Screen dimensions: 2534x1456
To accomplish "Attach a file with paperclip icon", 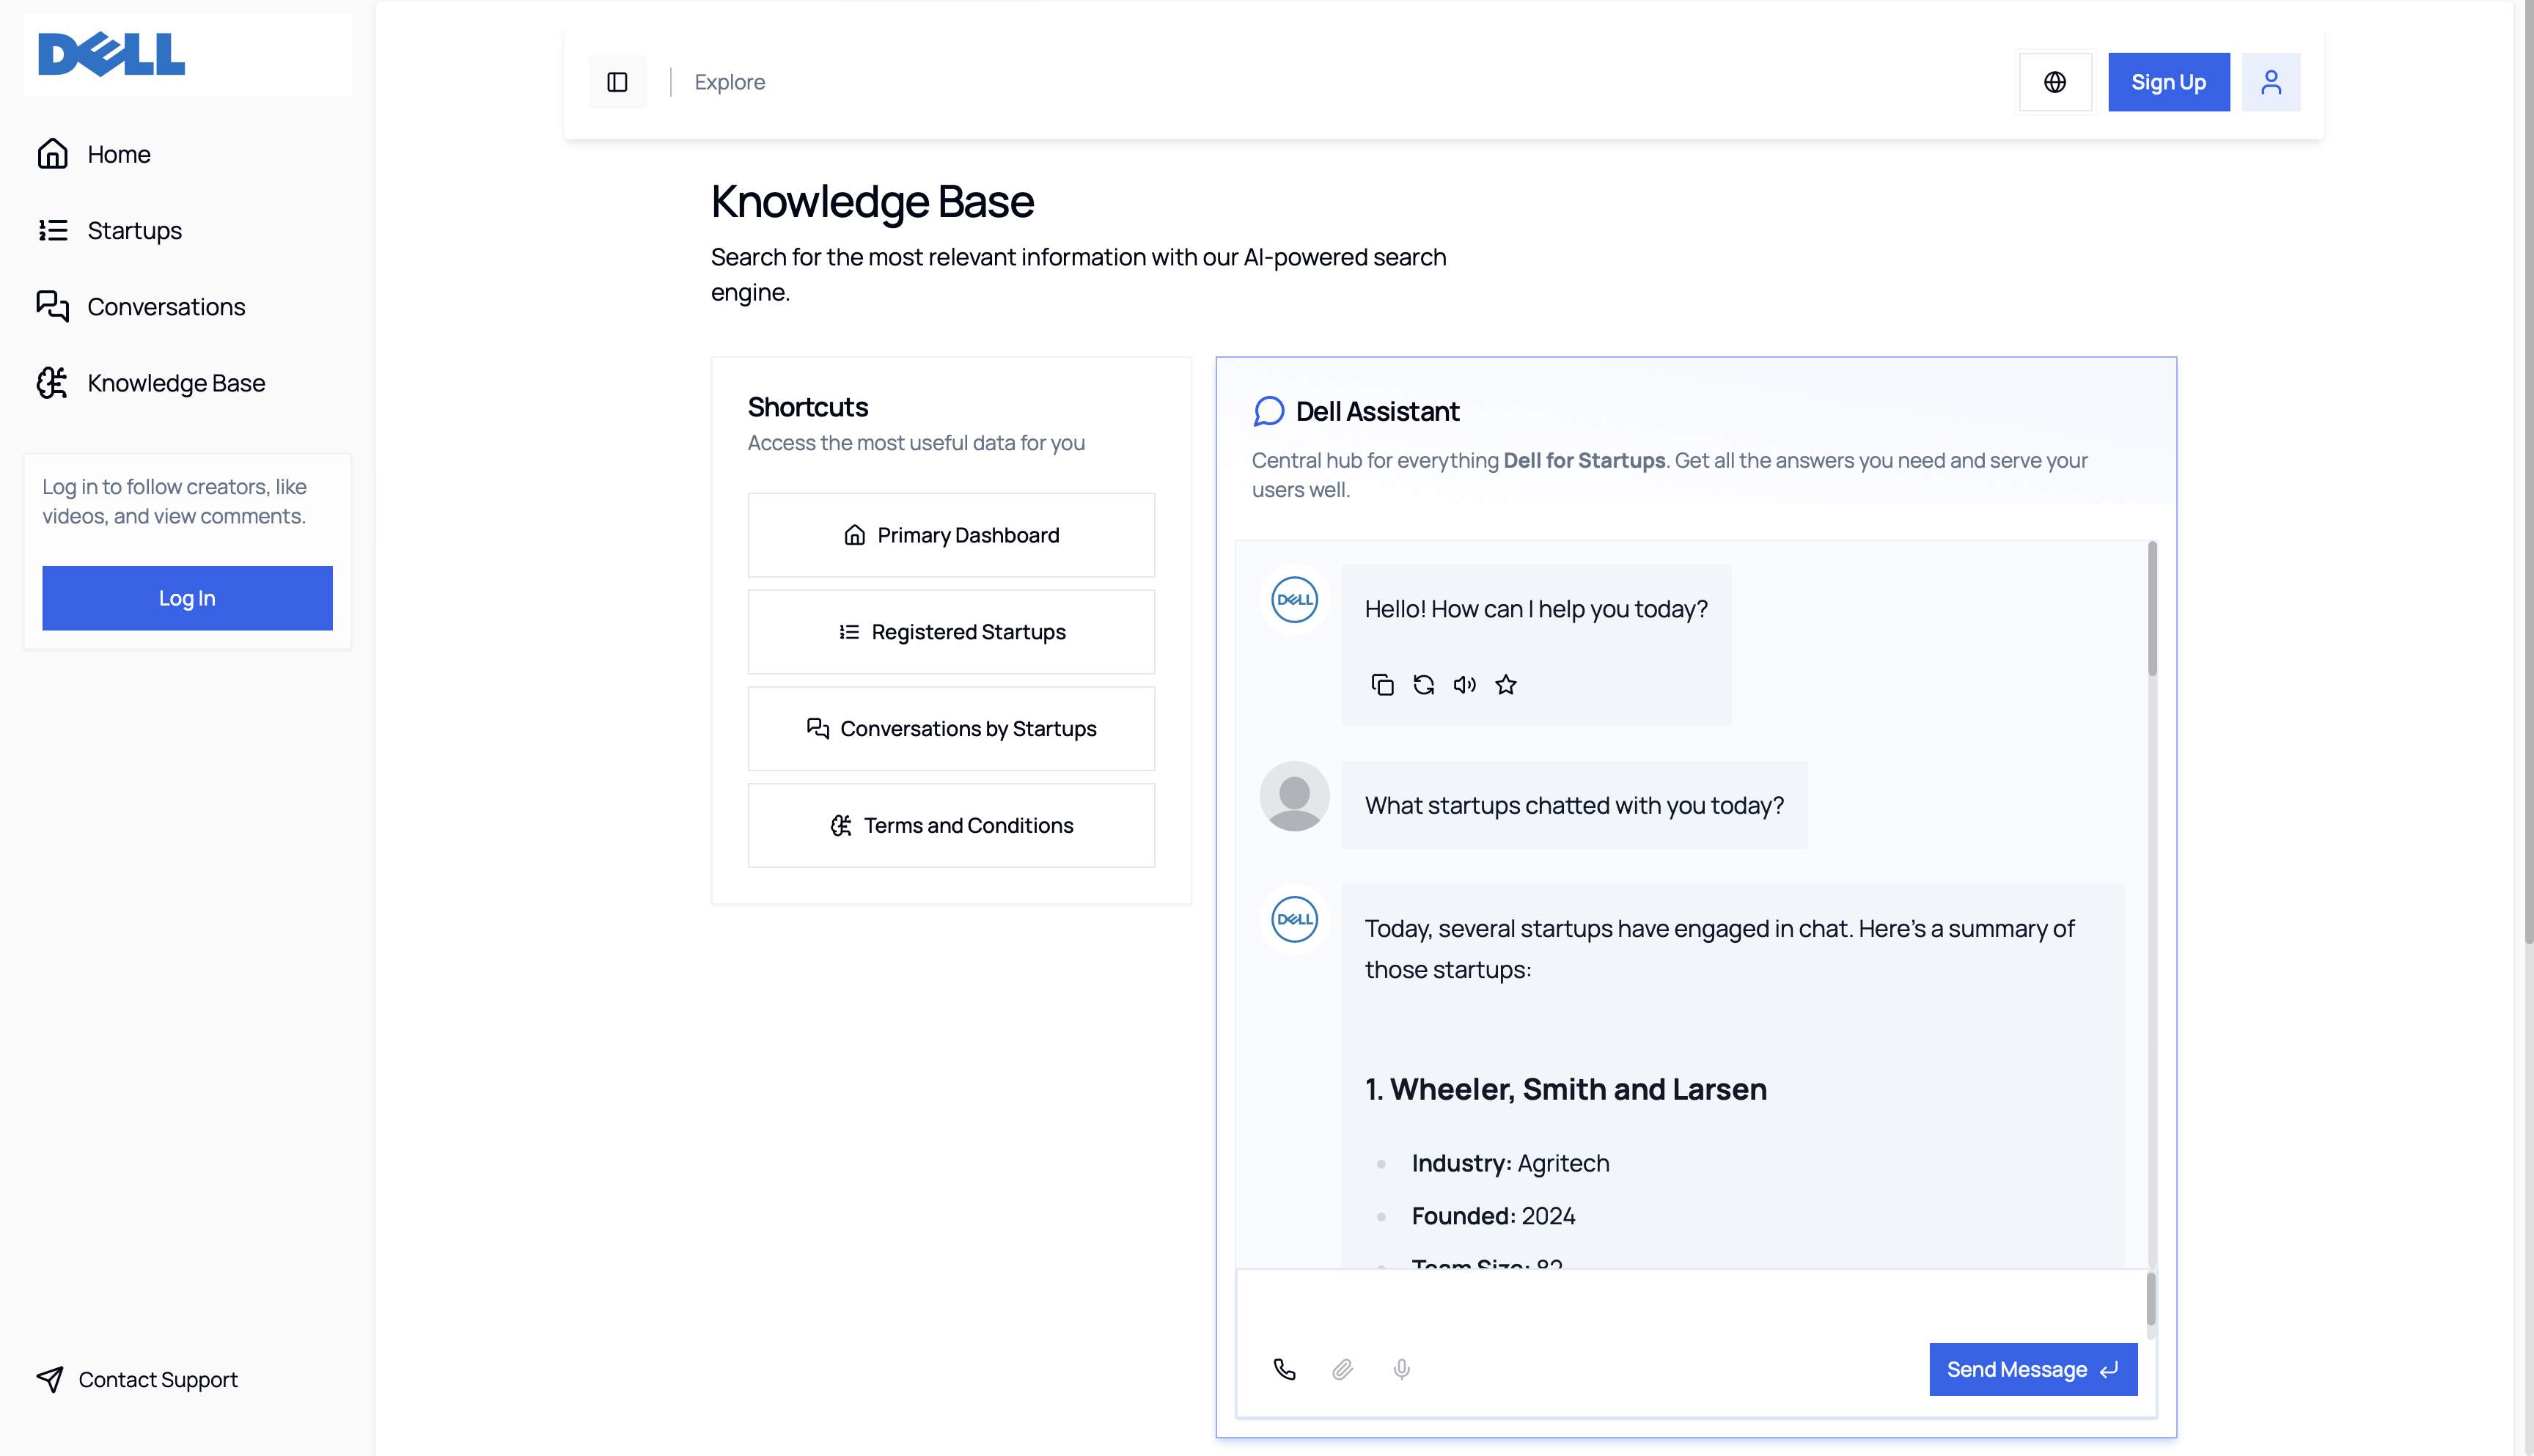I will (x=1343, y=1369).
